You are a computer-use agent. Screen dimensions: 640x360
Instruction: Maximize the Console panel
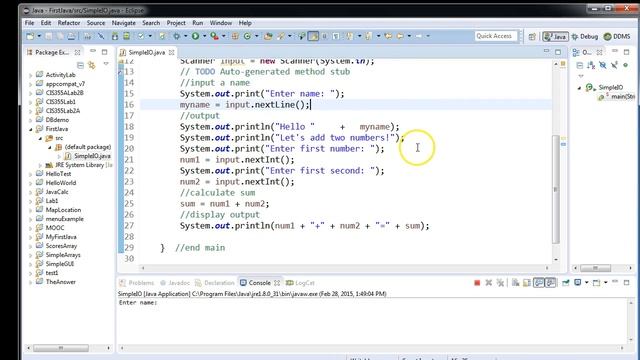coord(627,282)
